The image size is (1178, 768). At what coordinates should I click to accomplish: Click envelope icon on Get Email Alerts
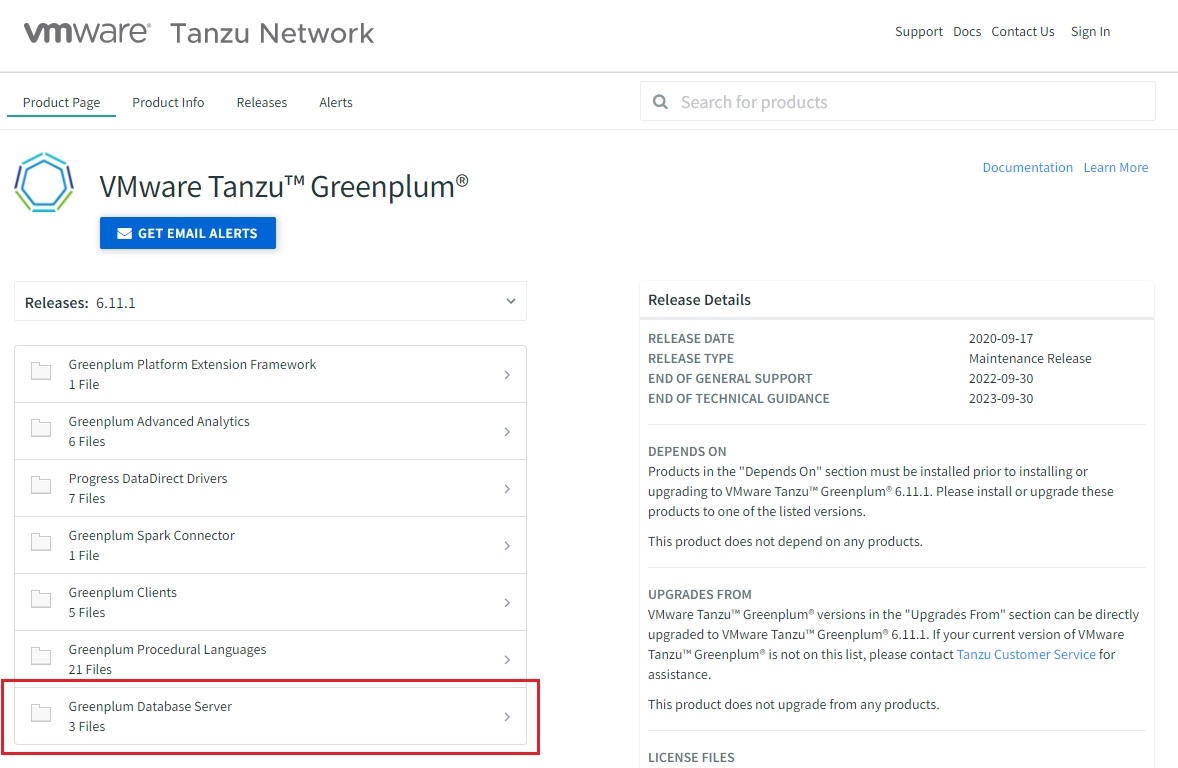pos(125,234)
